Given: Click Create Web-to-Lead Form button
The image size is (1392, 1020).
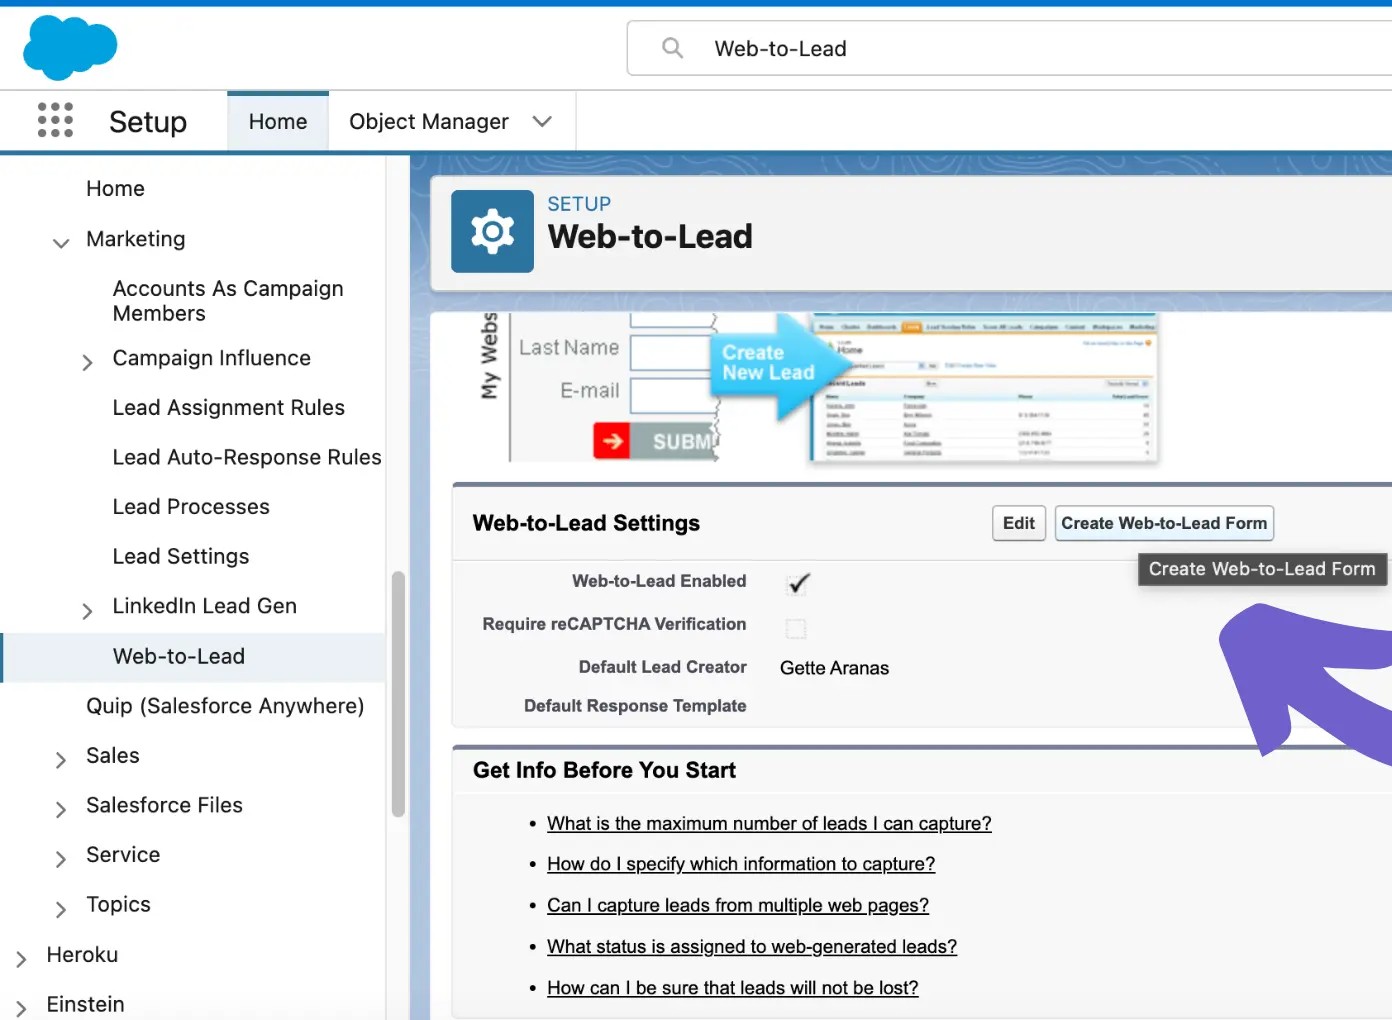Looking at the screenshot, I should (1163, 523).
